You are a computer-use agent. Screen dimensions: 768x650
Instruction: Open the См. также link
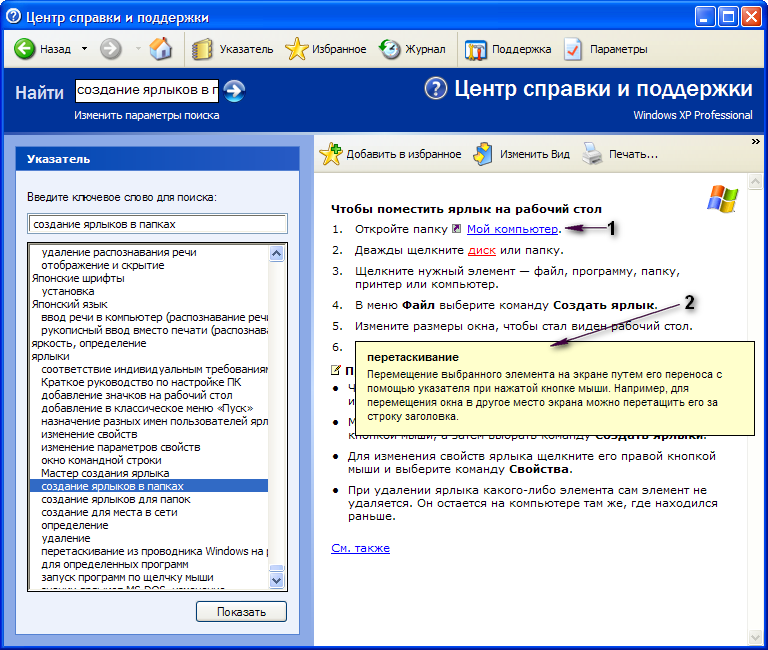point(360,548)
